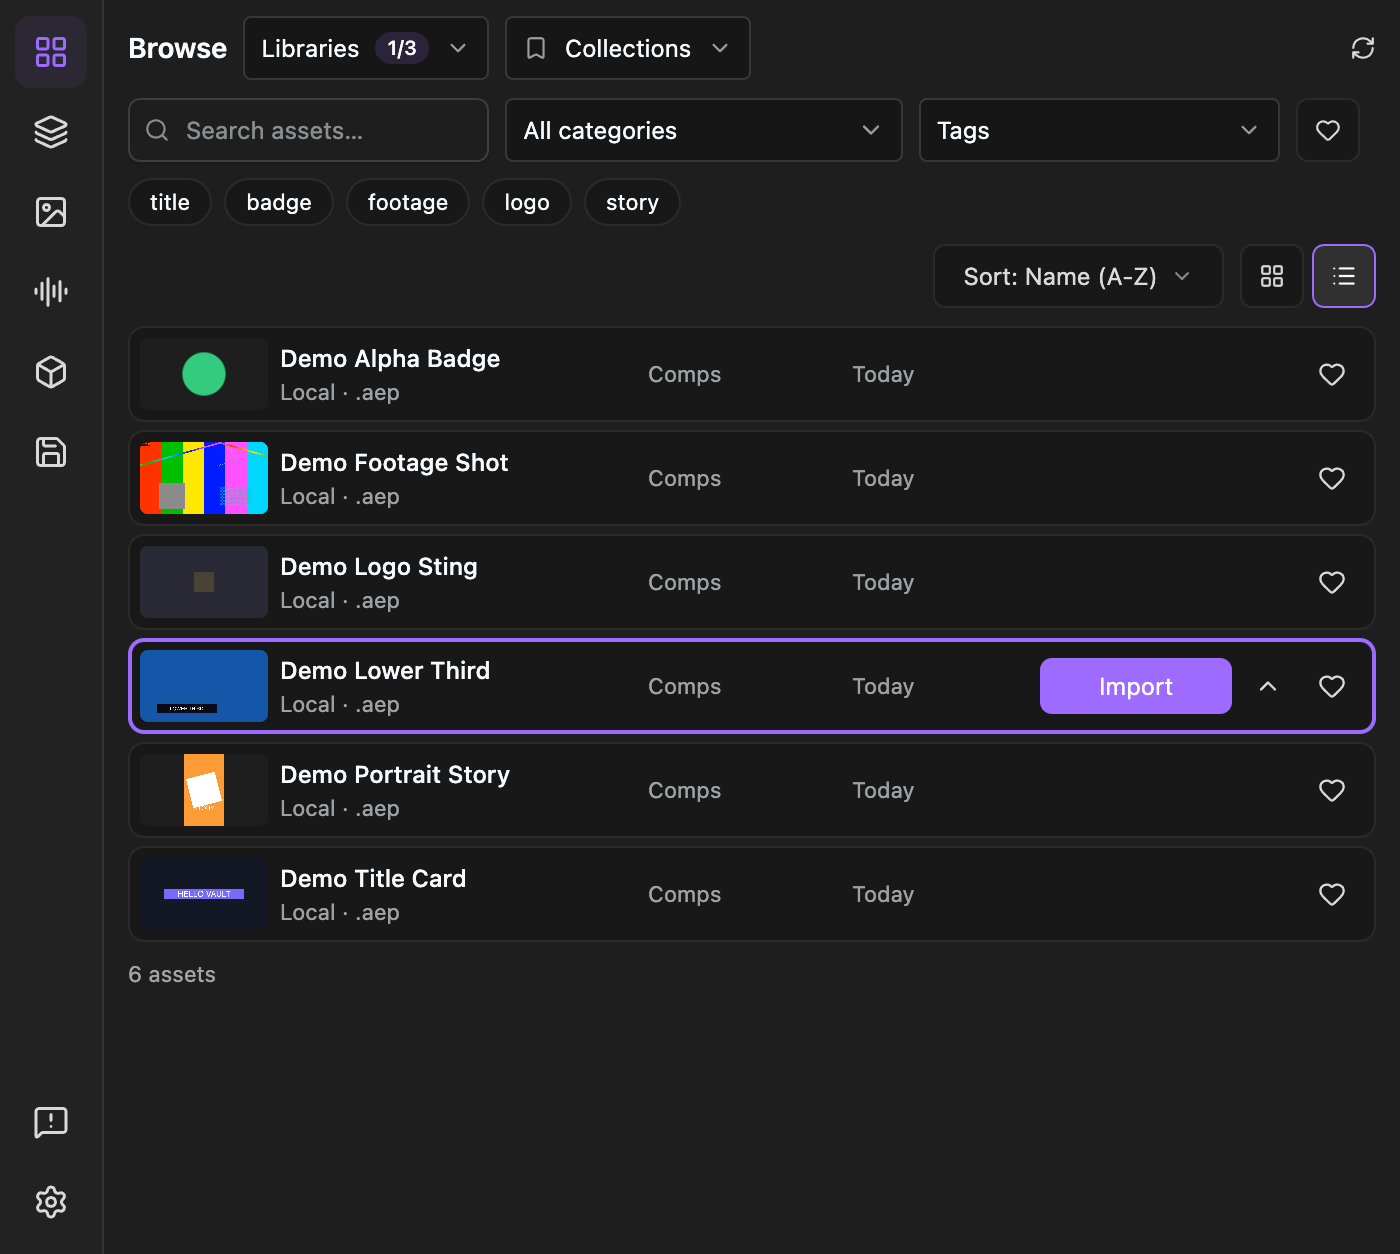The width and height of the screenshot is (1400, 1254).
Task: Click the Demo Logo Sting name
Action: 379,567
